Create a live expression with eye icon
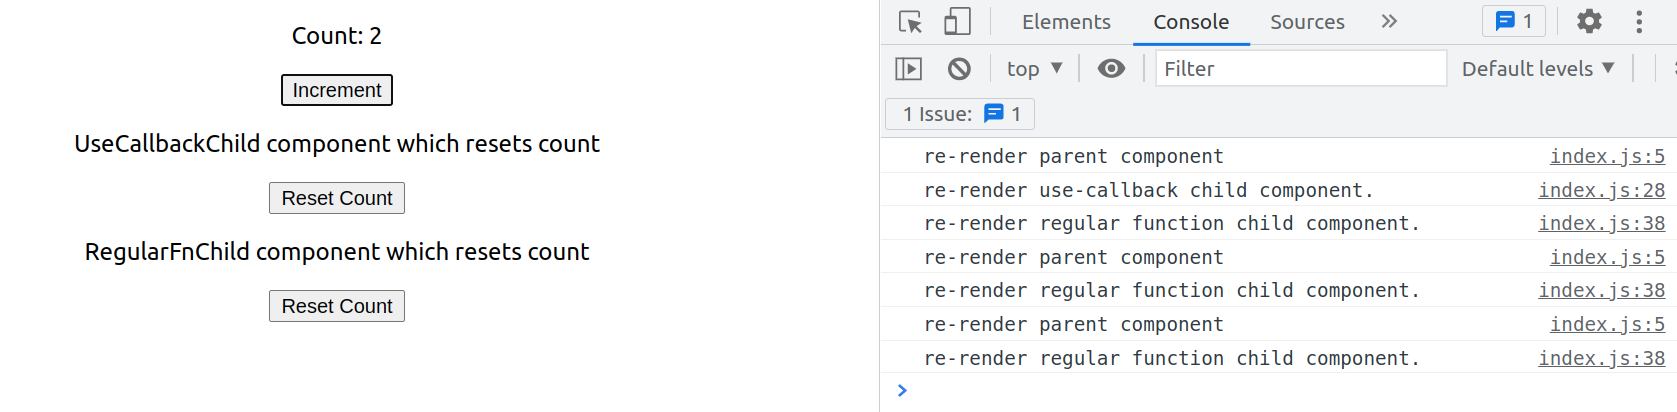 click(1111, 69)
